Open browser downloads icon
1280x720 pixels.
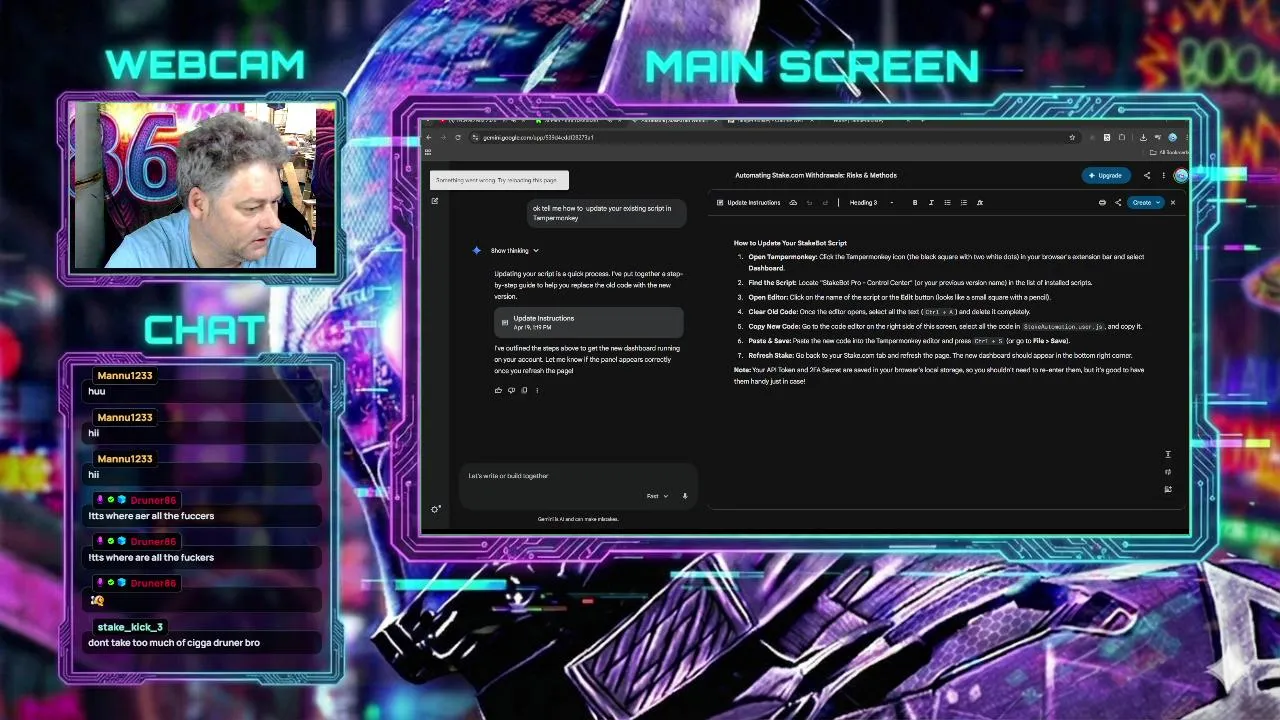click(x=1143, y=137)
